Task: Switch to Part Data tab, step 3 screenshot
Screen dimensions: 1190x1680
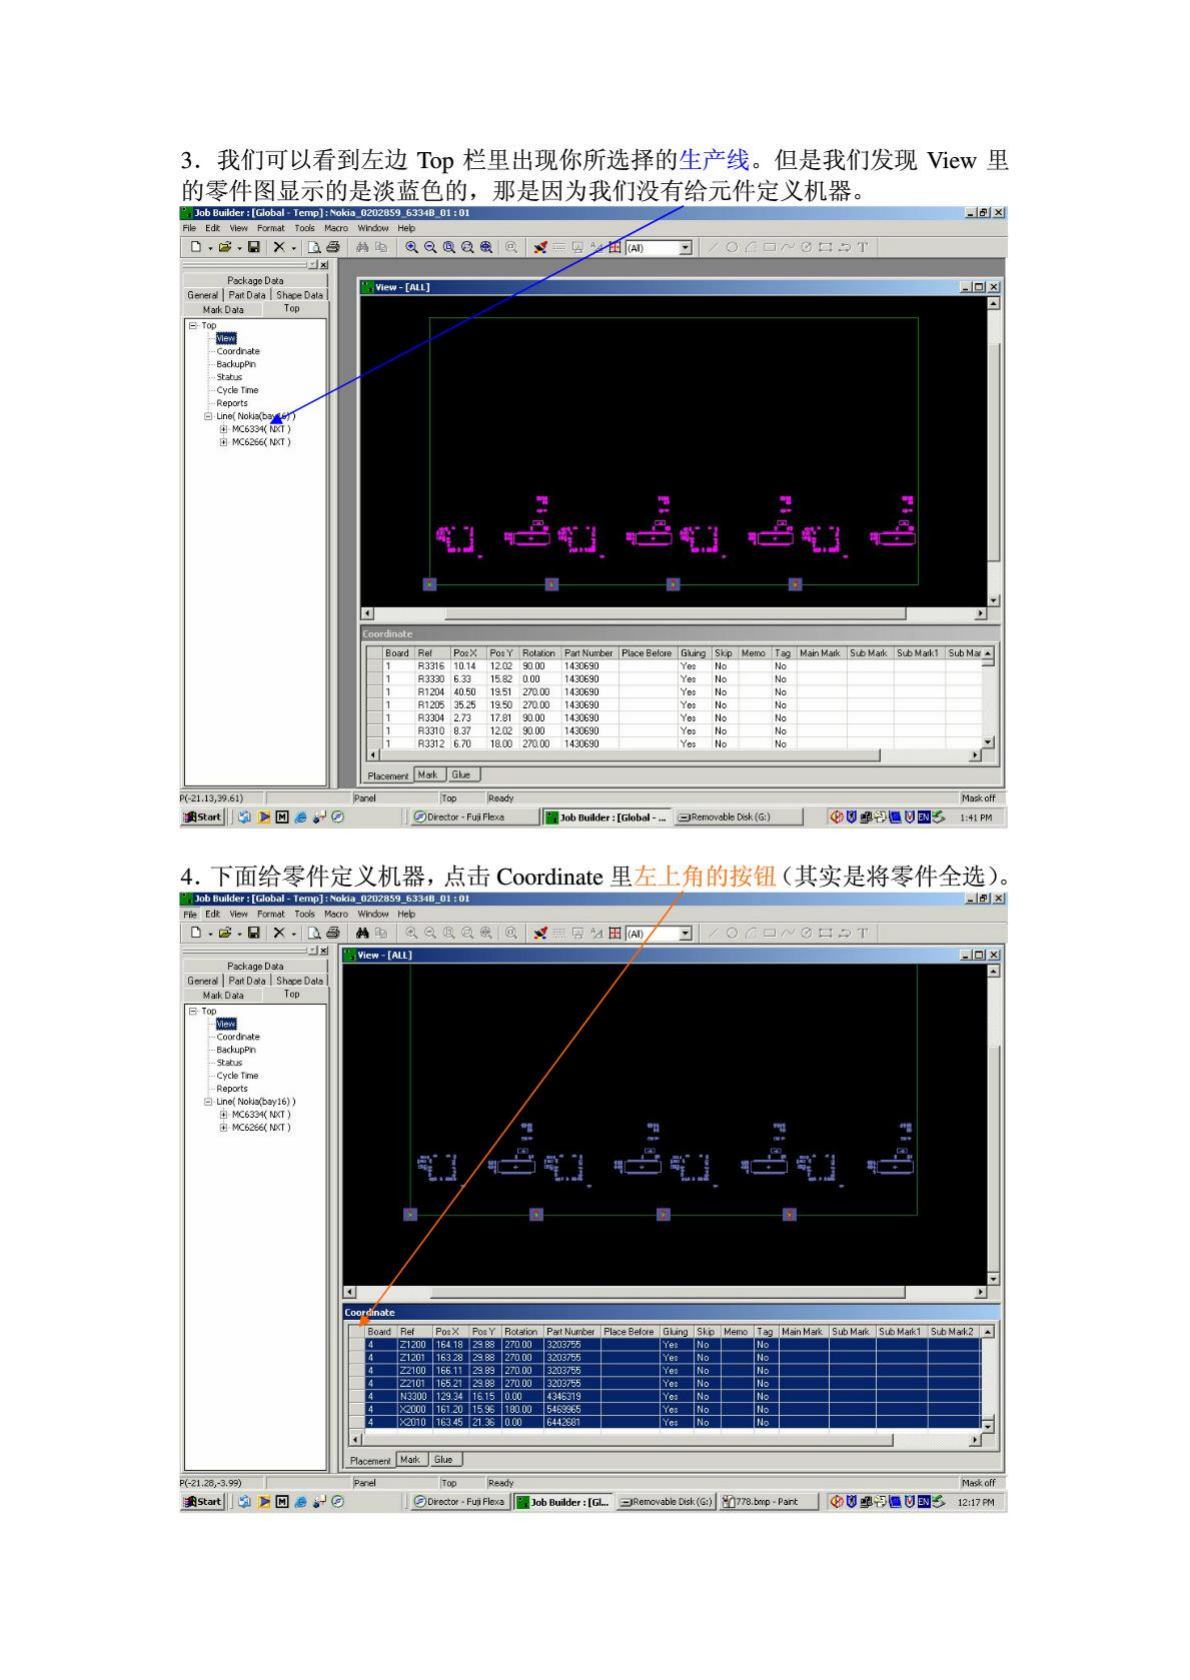Action: pos(247,295)
